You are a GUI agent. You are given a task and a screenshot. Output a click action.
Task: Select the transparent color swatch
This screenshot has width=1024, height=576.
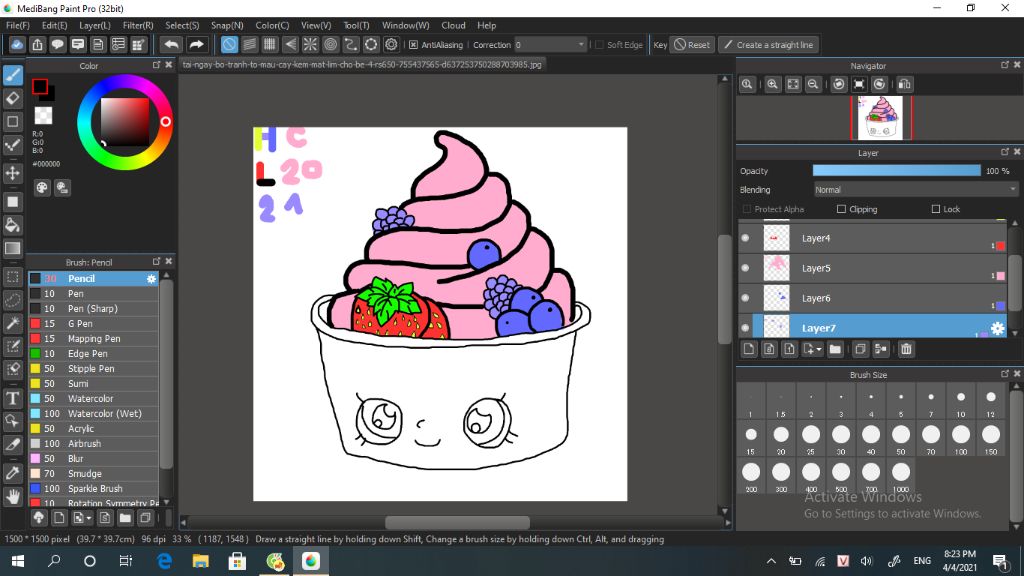[43, 116]
